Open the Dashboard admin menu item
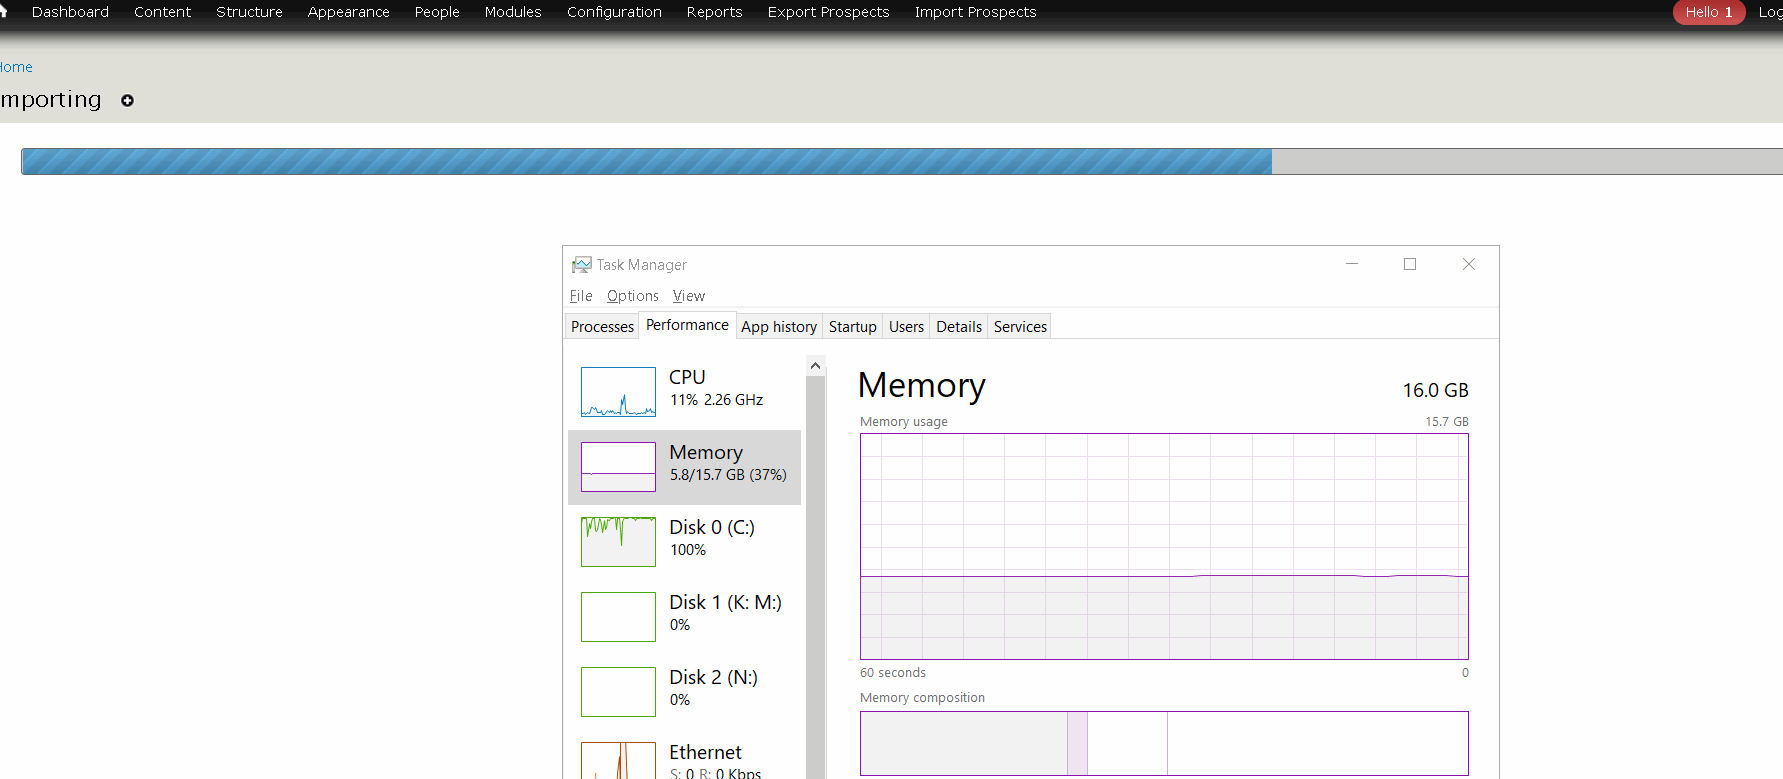The image size is (1783, 779). point(70,12)
